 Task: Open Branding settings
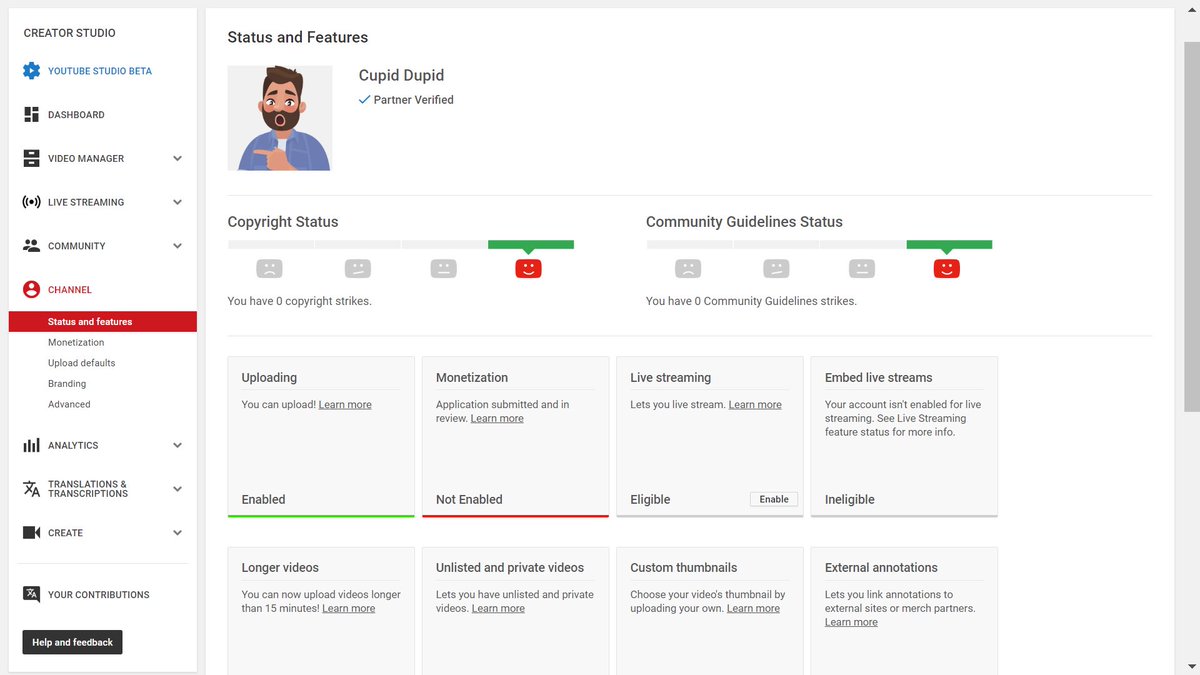pos(67,384)
